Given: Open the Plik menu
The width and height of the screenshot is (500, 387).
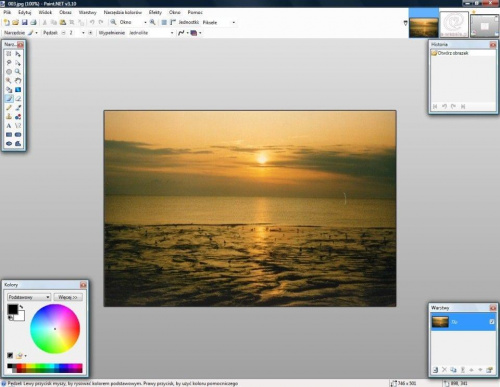Looking at the screenshot, I should tap(7, 12).
